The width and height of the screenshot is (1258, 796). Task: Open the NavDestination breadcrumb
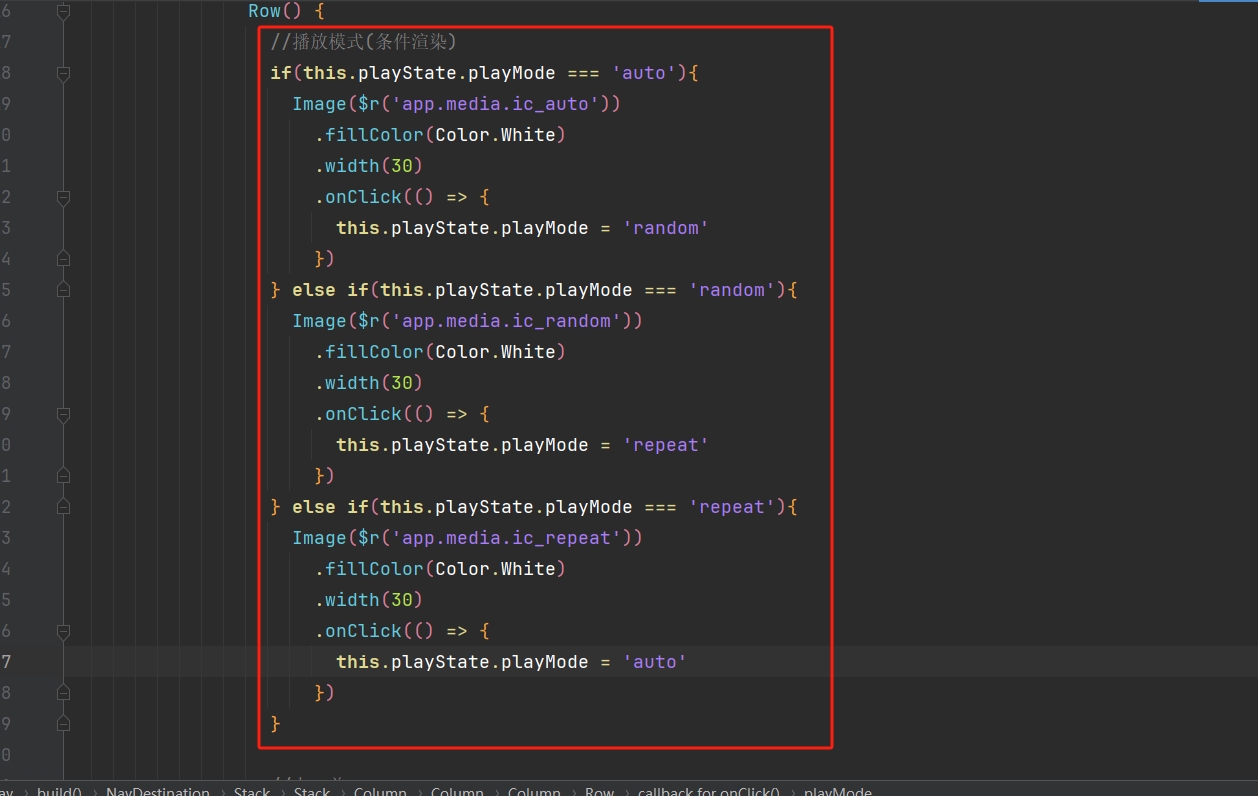pos(157,791)
